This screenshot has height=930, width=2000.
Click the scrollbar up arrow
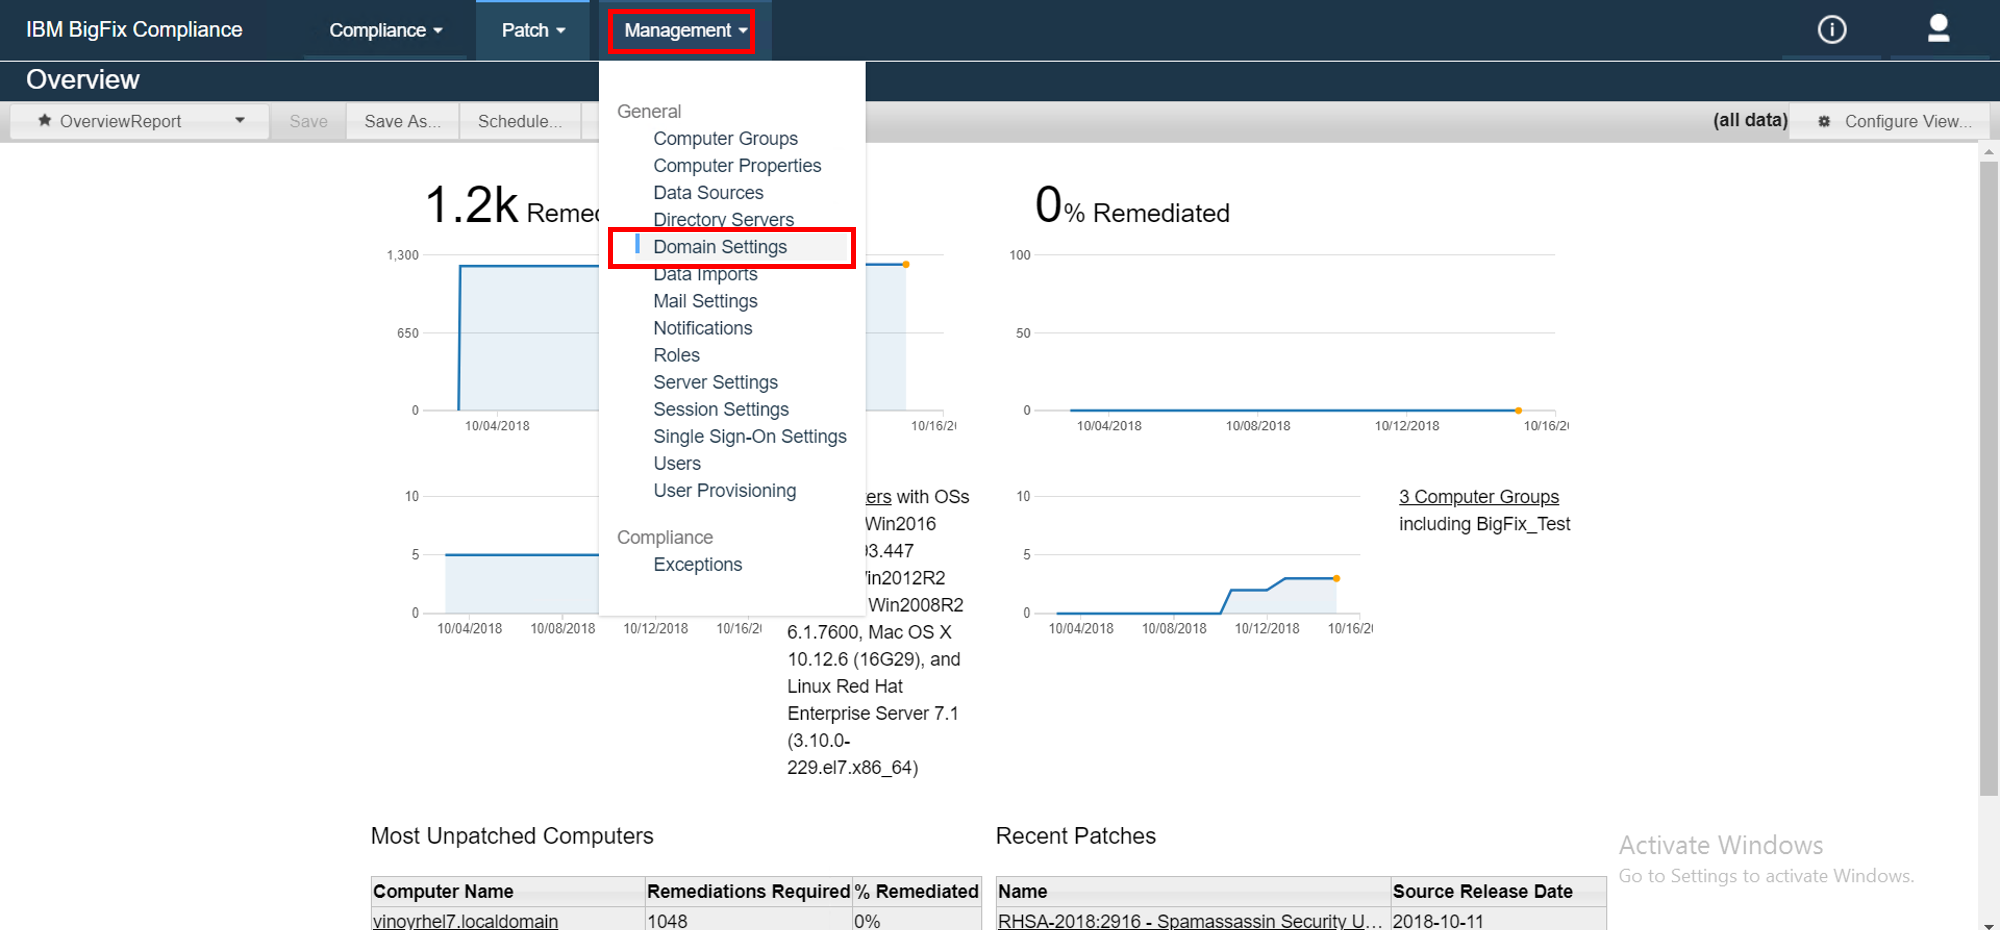click(x=1988, y=152)
